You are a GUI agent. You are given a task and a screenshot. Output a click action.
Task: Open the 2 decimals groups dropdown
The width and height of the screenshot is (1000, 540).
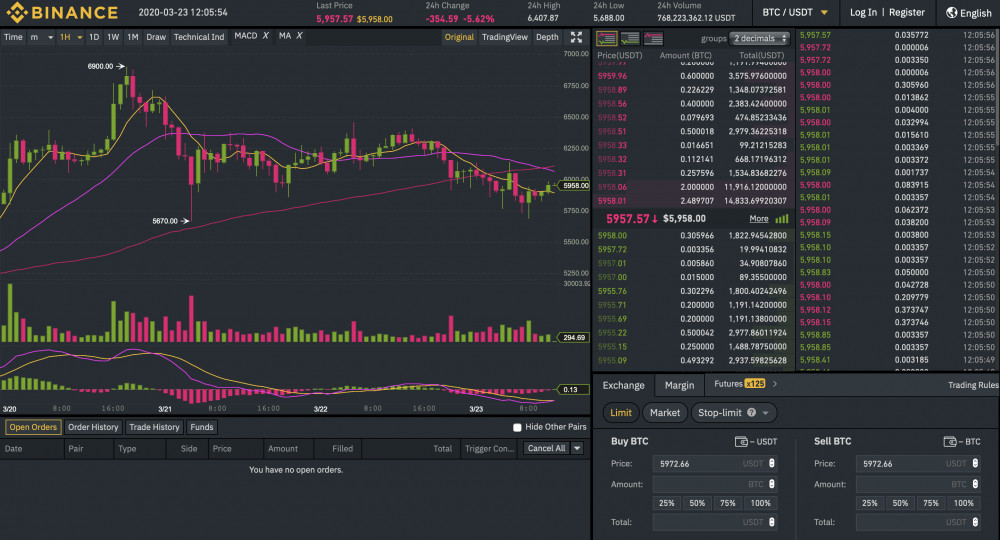point(759,38)
